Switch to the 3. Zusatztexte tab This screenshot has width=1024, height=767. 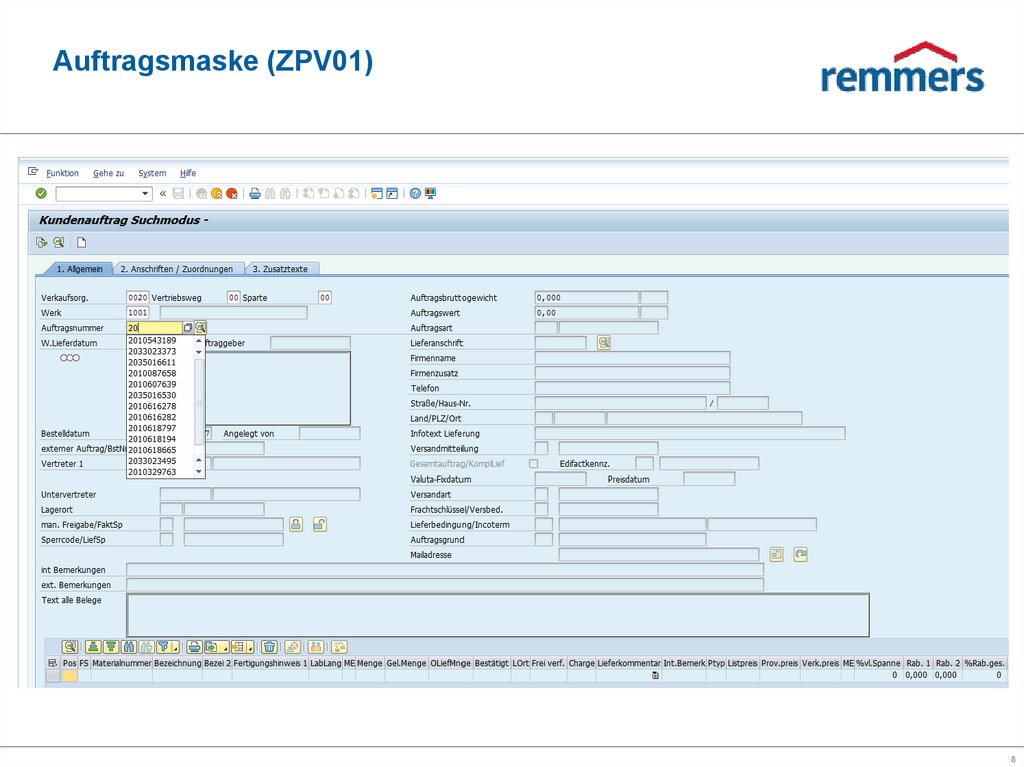(x=281, y=269)
